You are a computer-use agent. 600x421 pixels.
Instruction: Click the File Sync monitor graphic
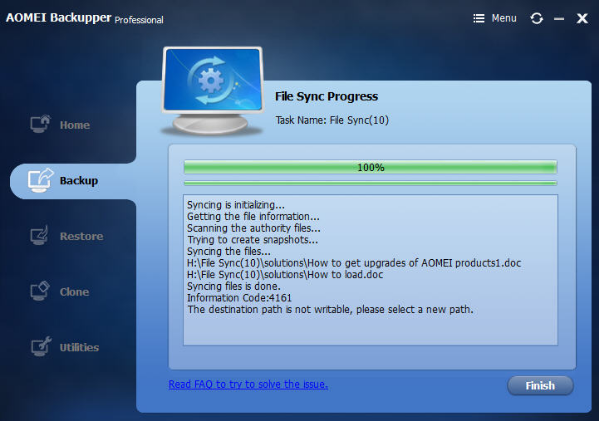212,91
